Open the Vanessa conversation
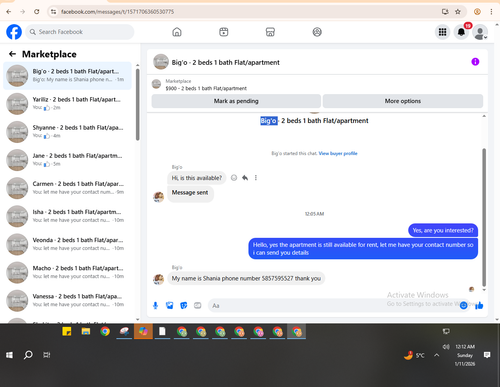Viewport: 500px width, 387px height. (x=67, y=300)
